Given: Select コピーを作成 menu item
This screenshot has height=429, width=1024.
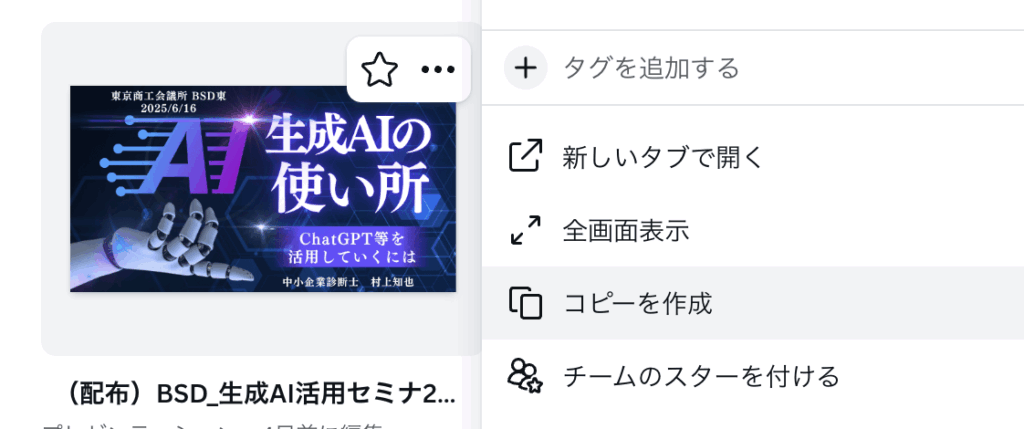Looking at the screenshot, I should tap(753, 303).
